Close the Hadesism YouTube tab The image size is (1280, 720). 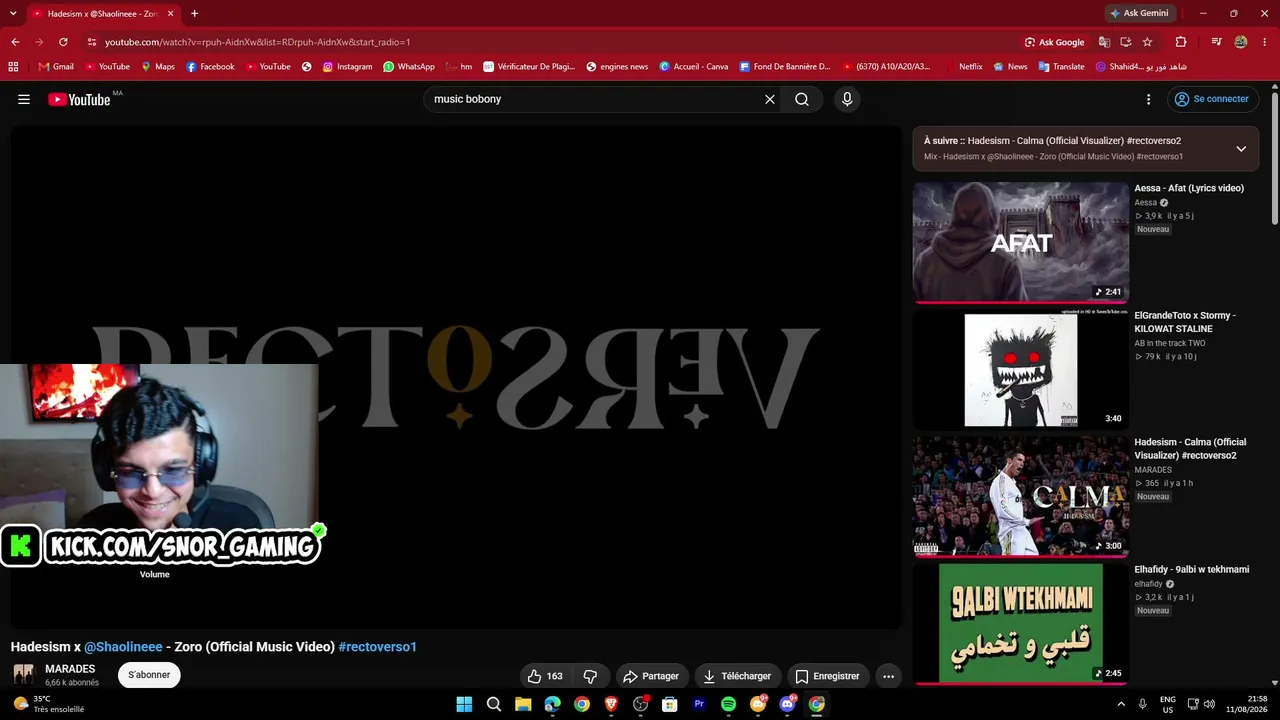click(x=171, y=14)
